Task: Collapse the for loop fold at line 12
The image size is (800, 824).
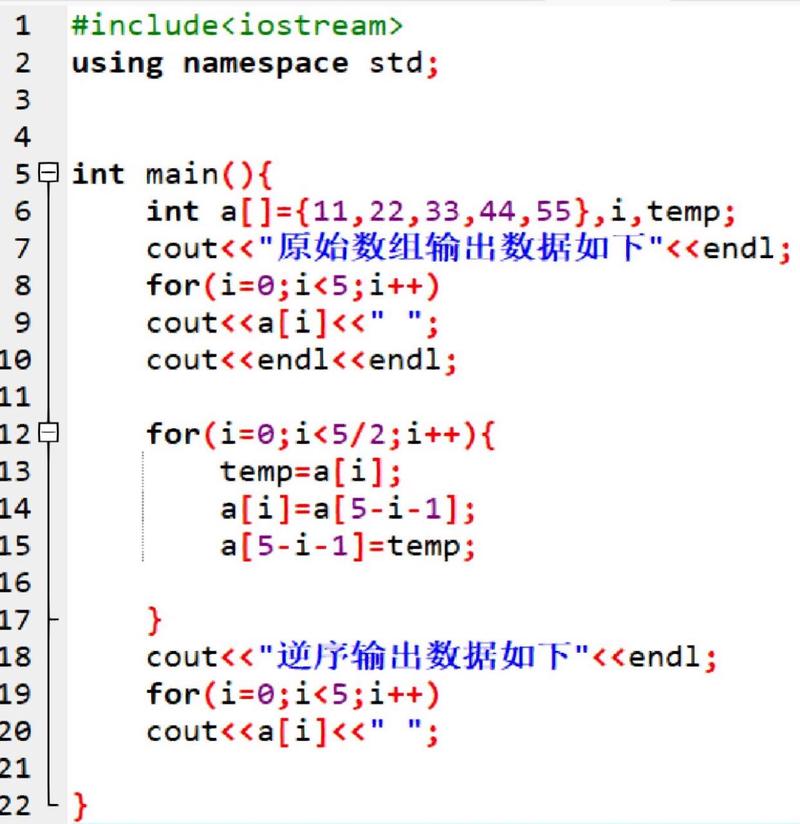Action: point(49,432)
